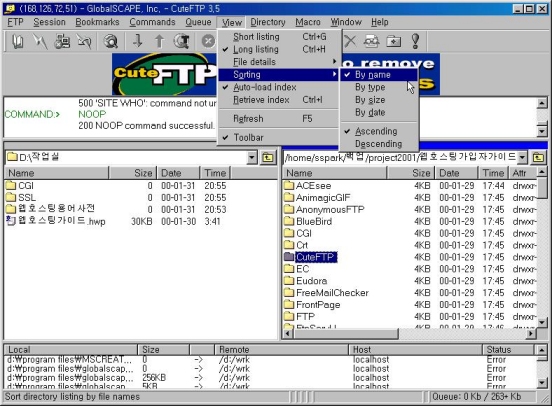Click the local pane parent folder button

[x=268, y=157]
